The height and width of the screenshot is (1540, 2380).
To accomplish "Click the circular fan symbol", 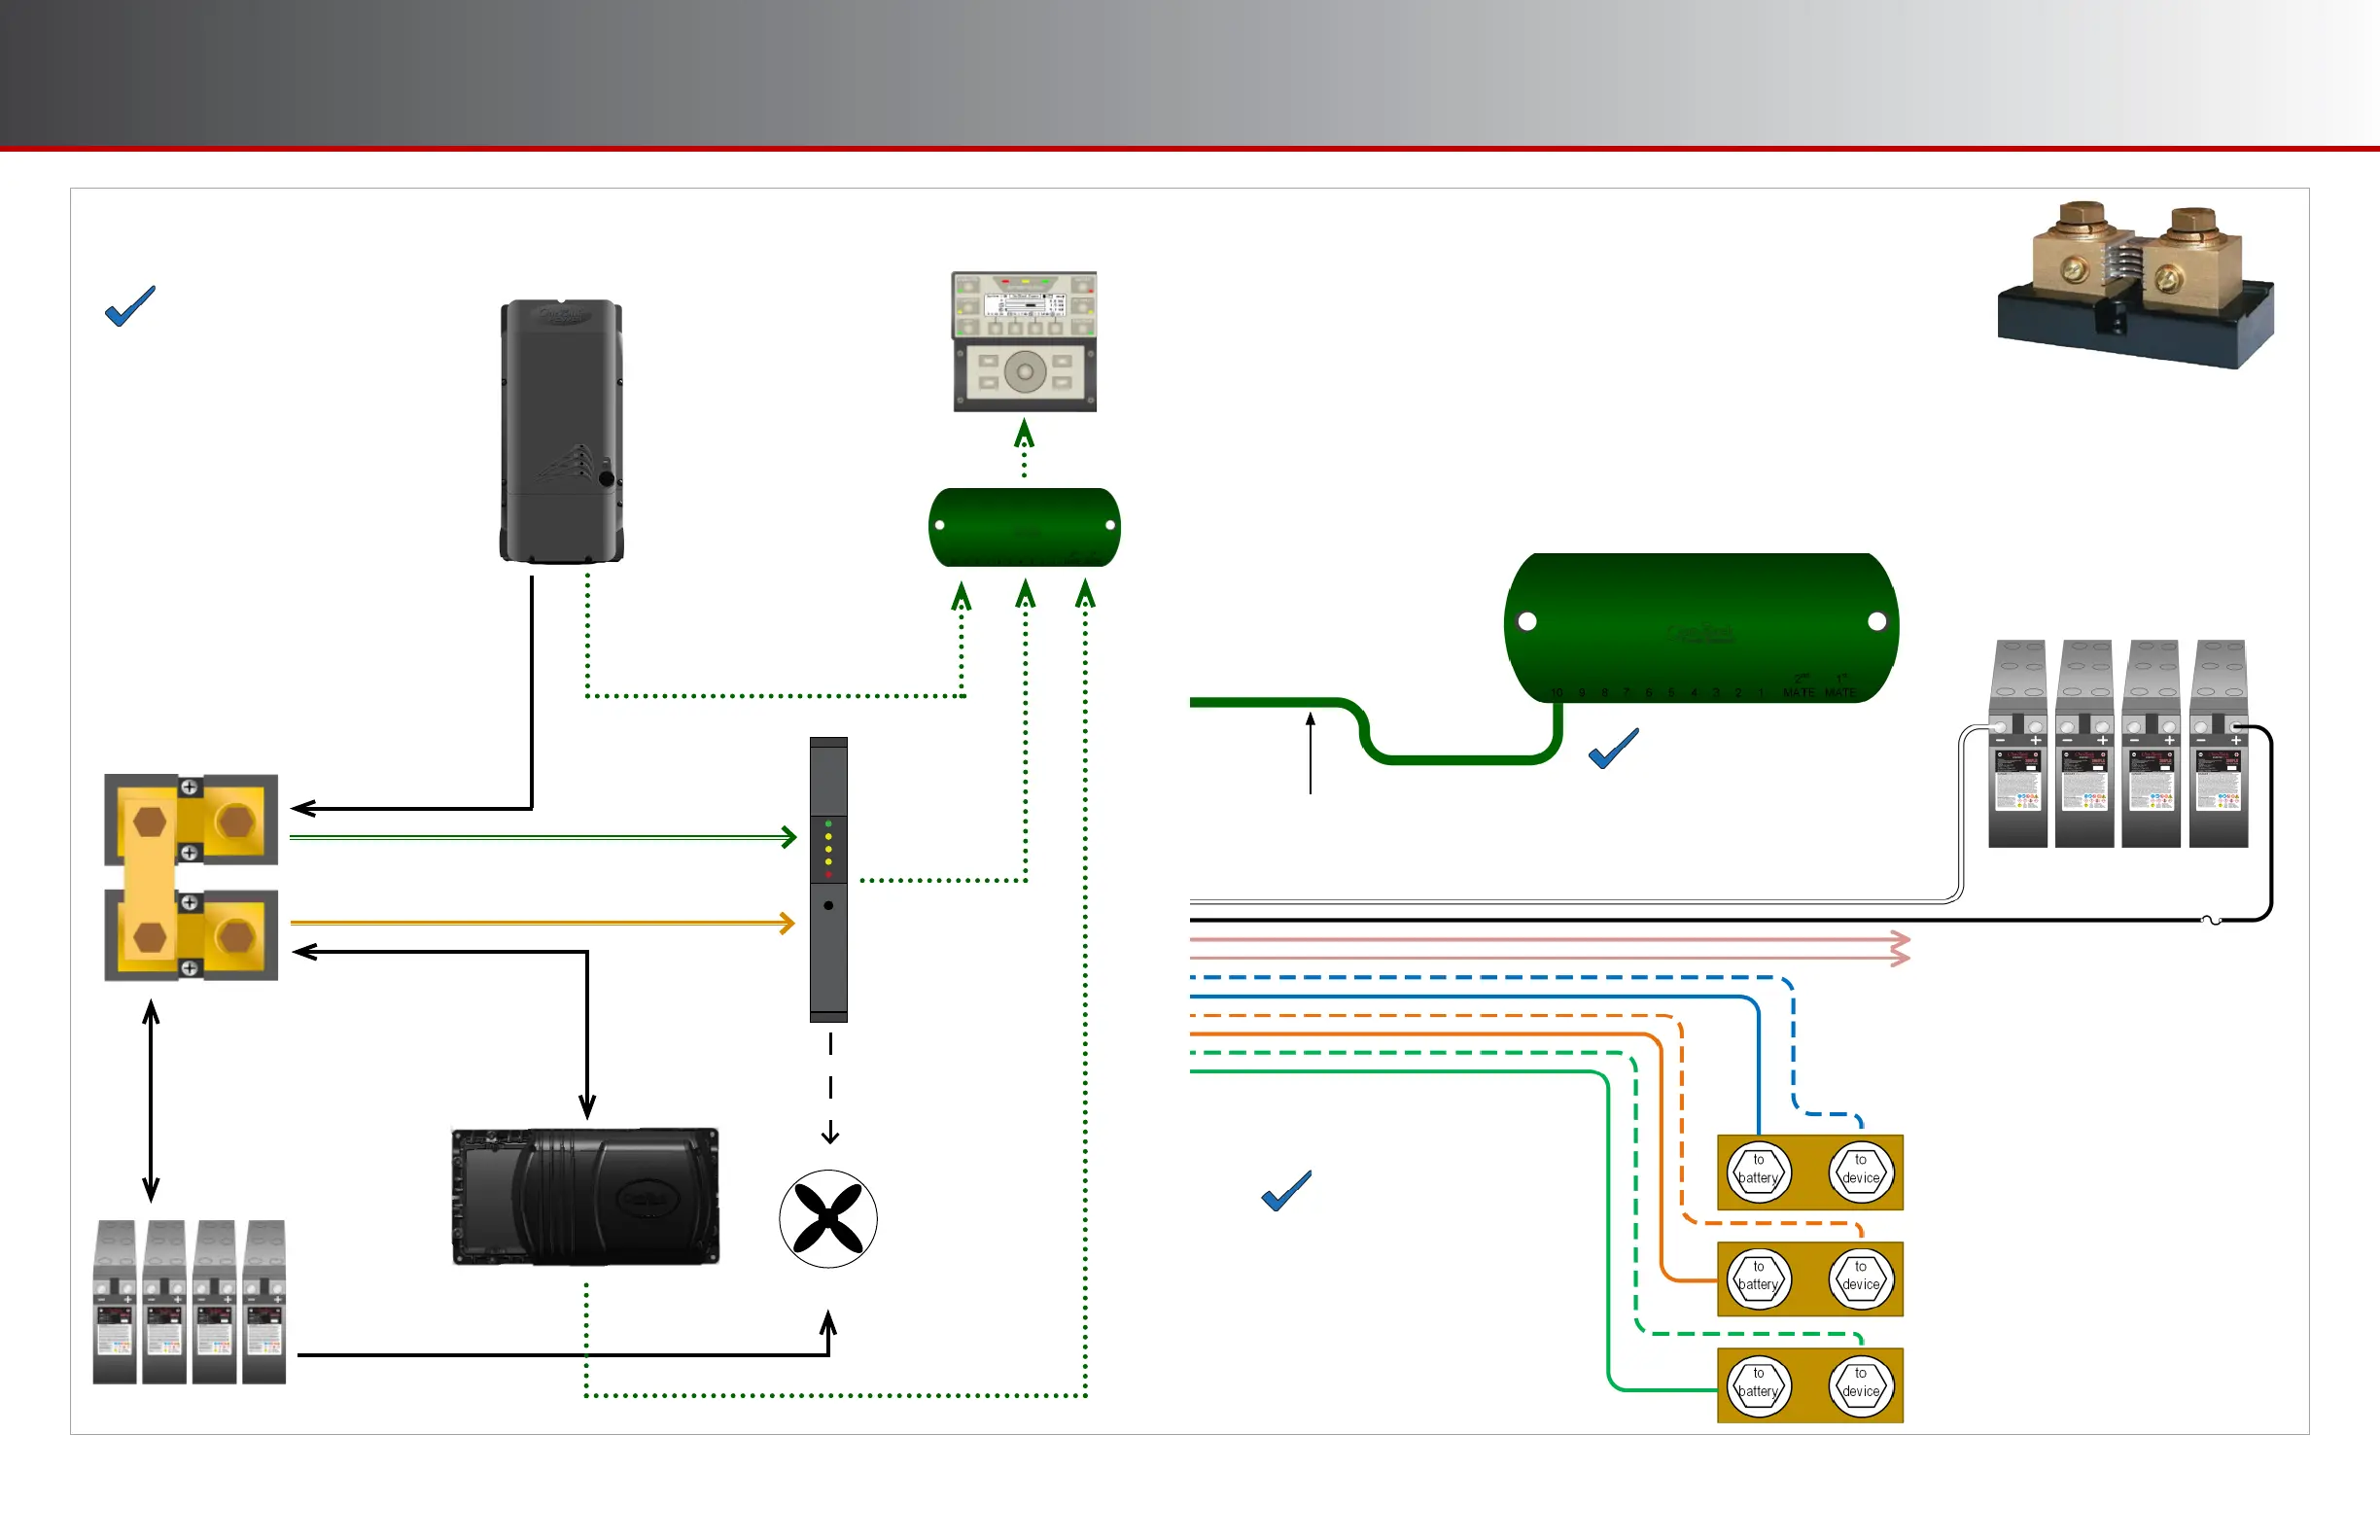I will (828, 1219).
